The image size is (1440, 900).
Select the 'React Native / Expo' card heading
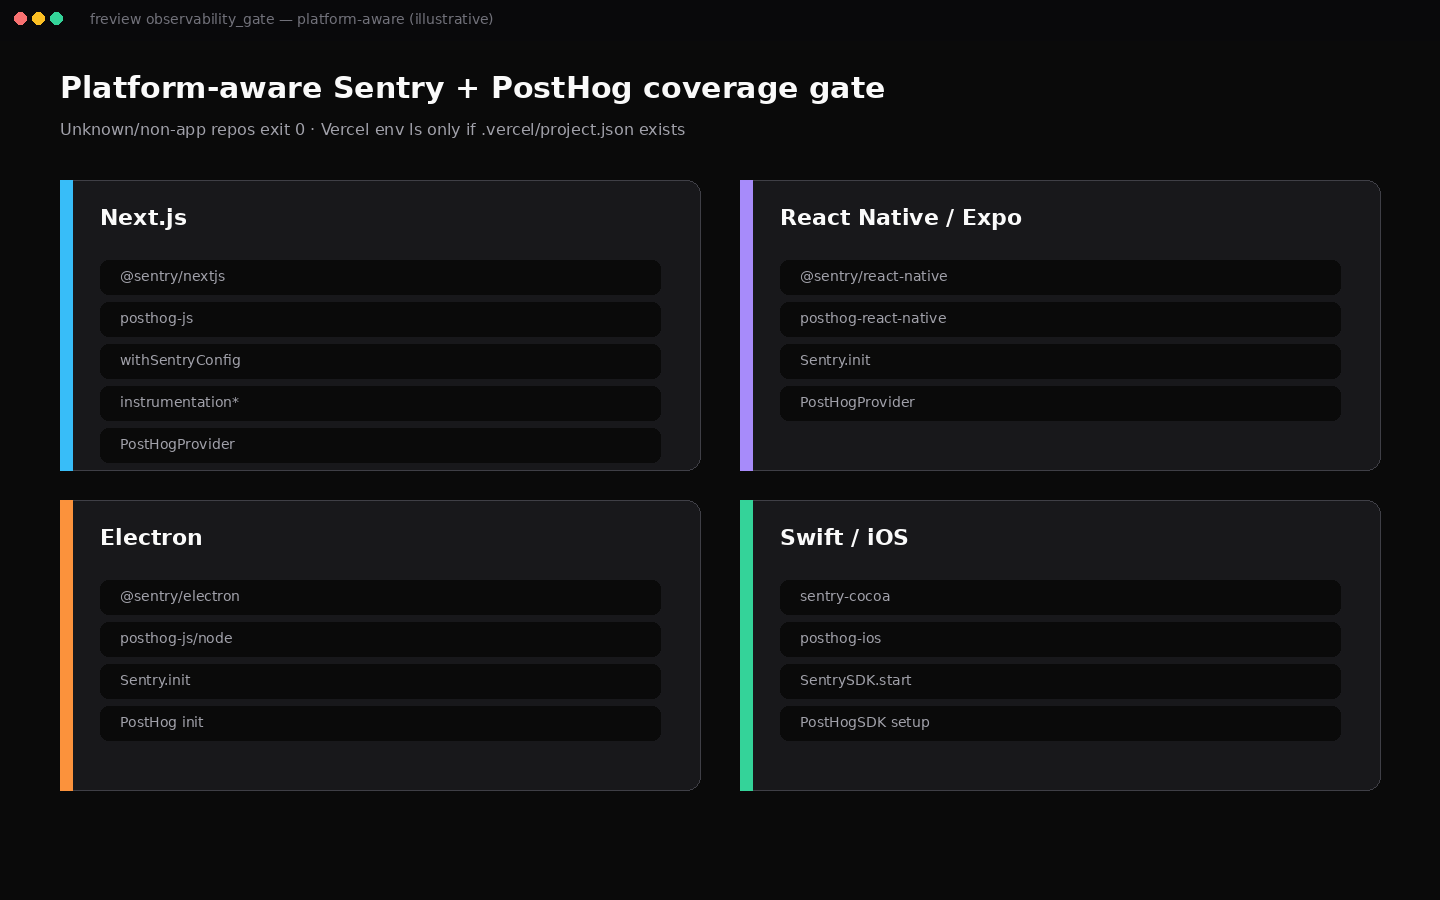[900, 218]
